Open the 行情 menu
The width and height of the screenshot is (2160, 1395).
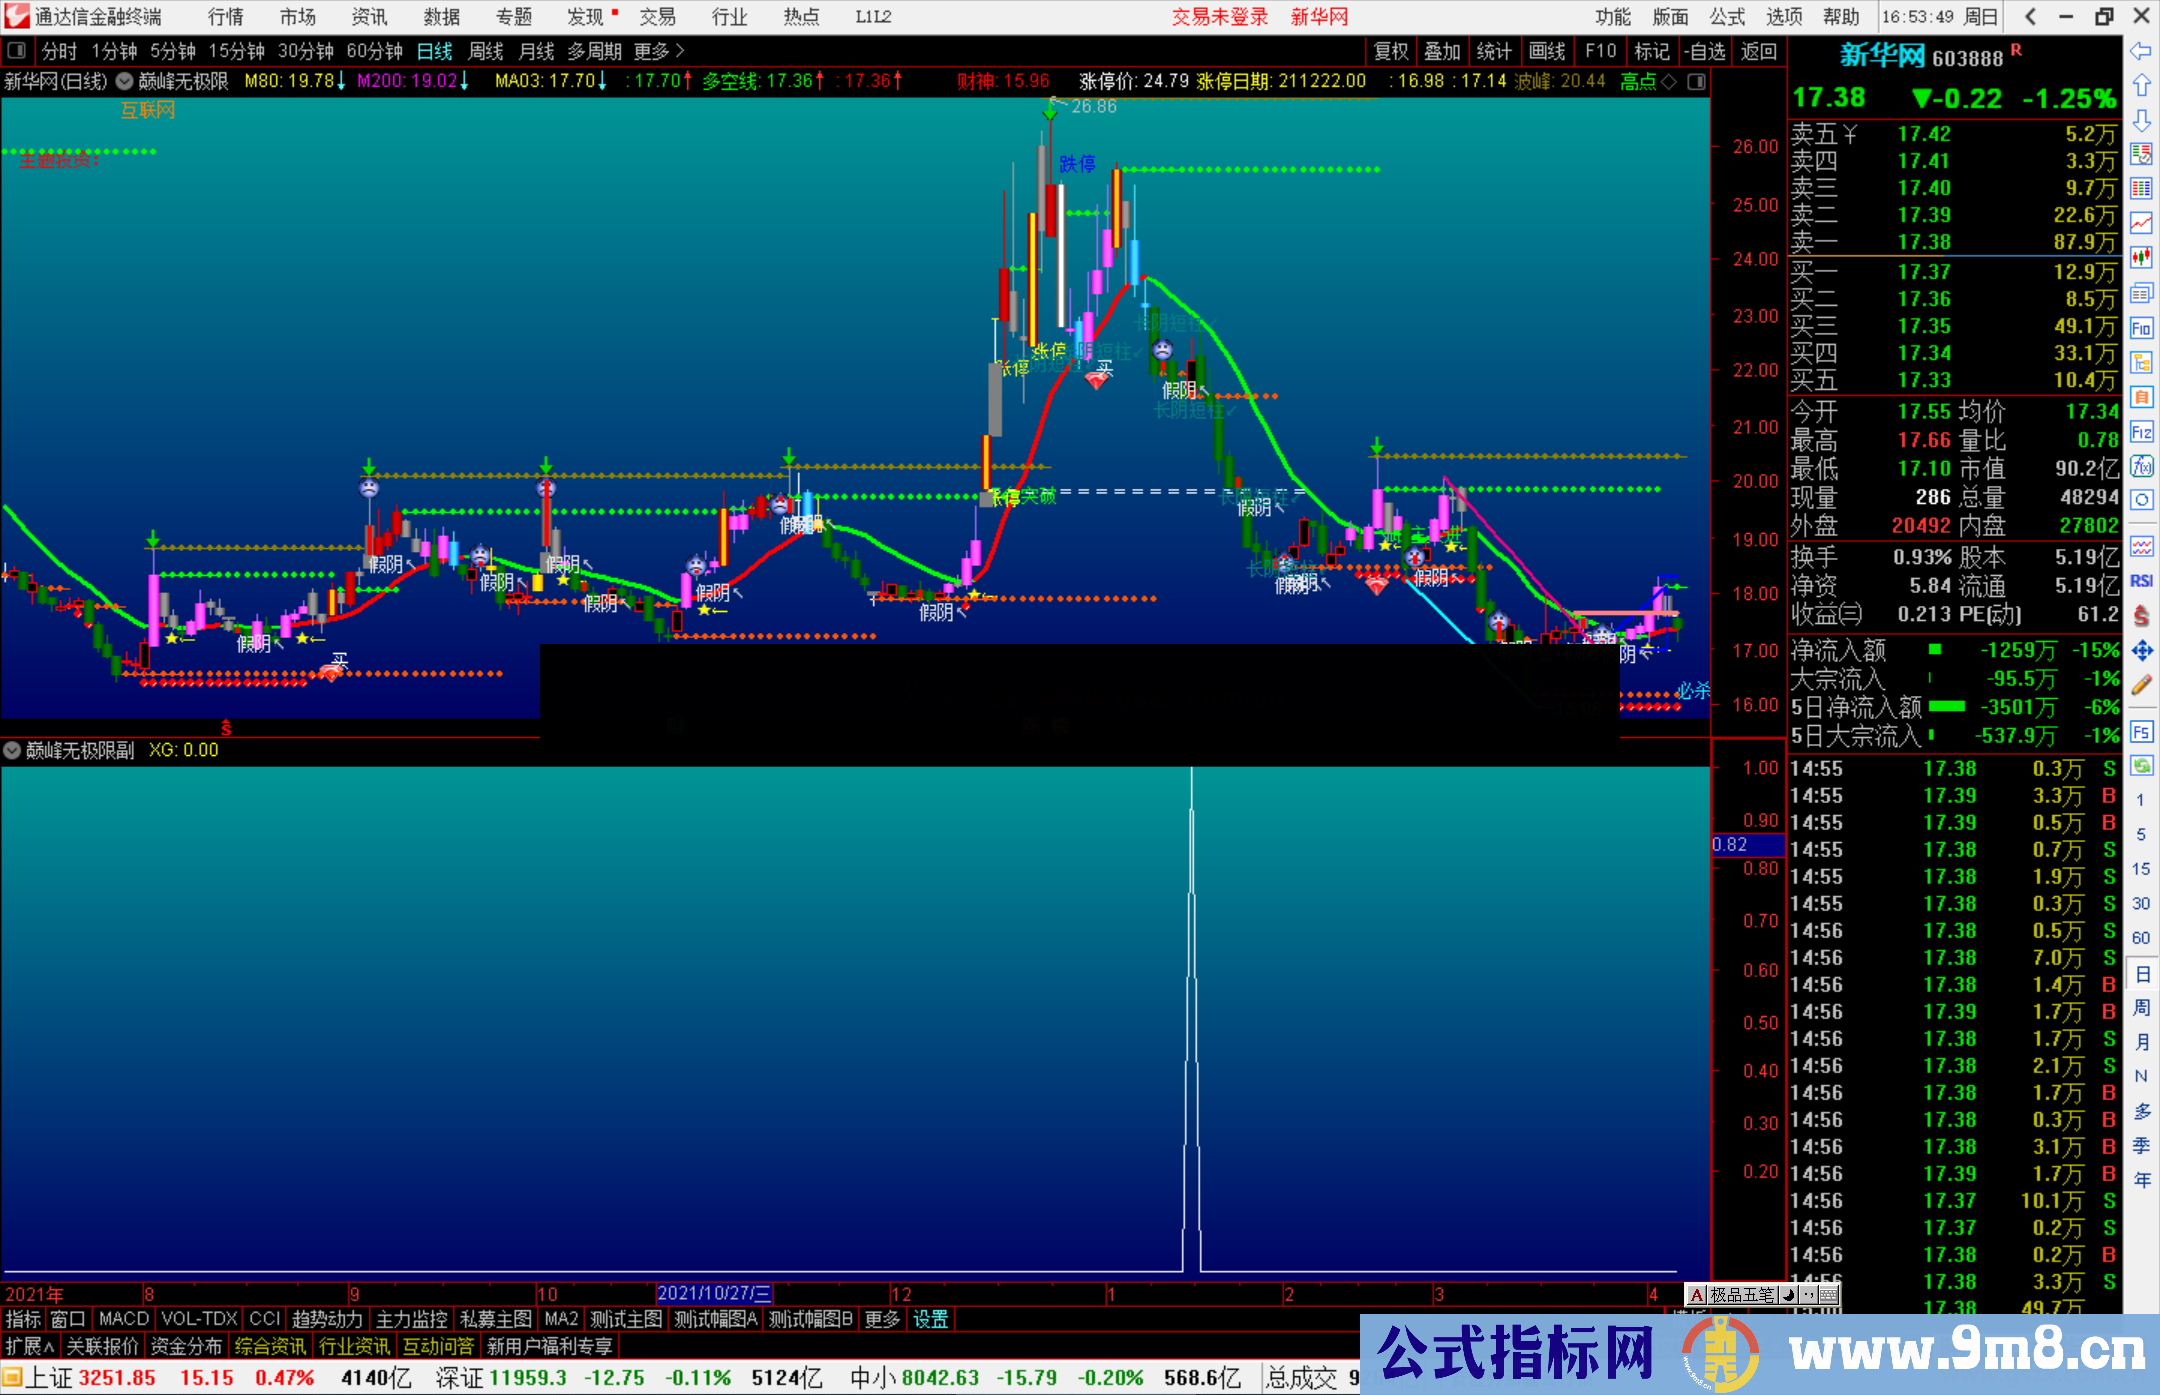coord(226,17)
